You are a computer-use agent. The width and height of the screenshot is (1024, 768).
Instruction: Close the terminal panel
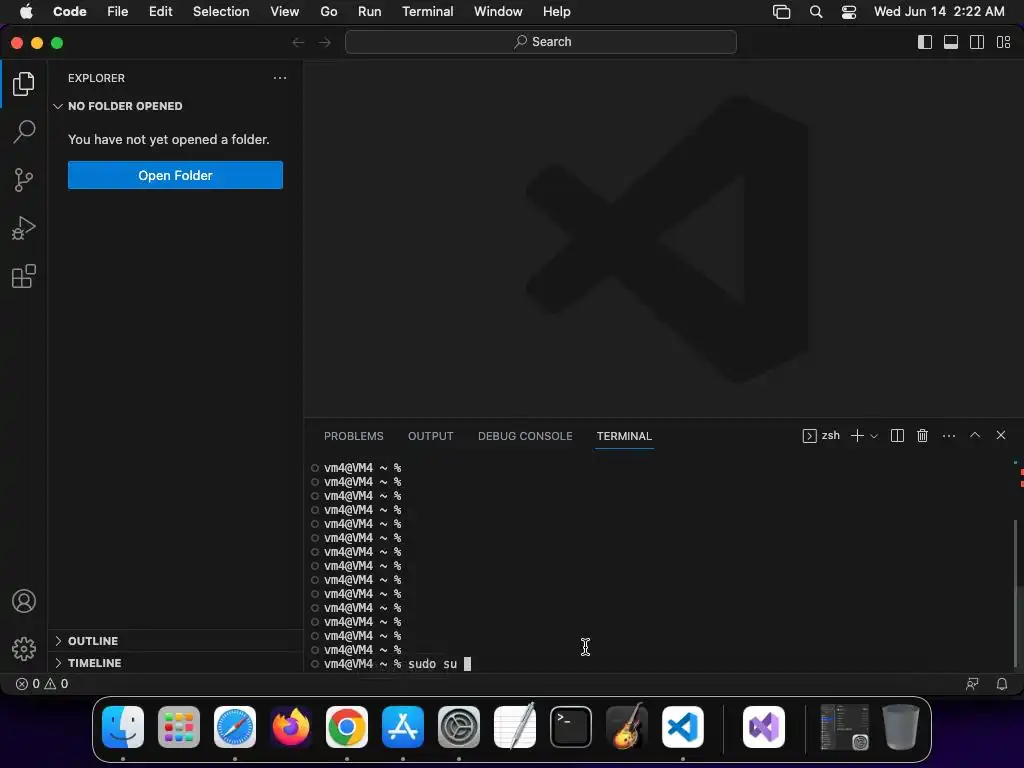[x=1000, y=435]
